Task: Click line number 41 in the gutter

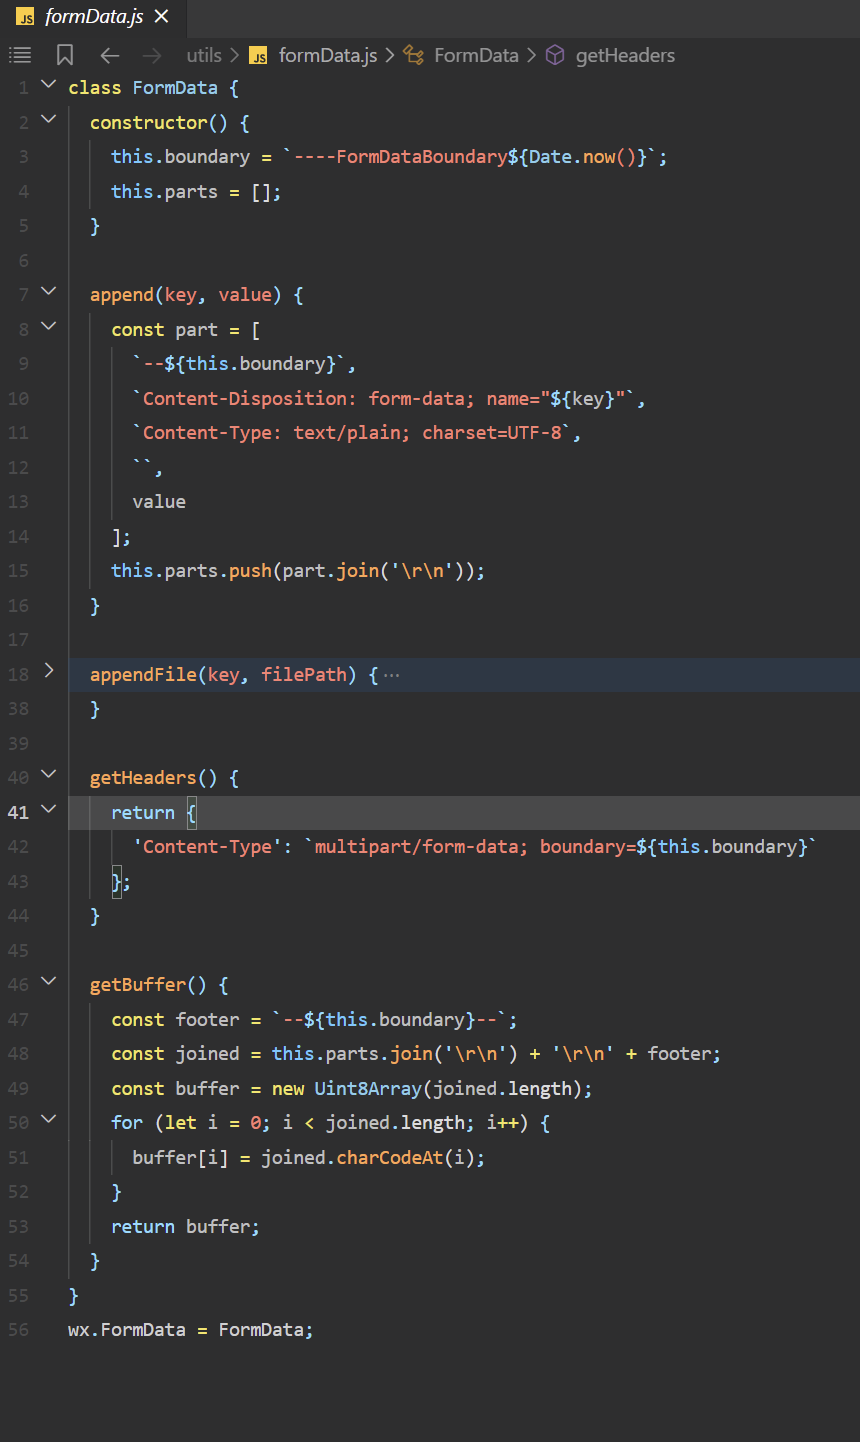Action: (x=19, y=812)
